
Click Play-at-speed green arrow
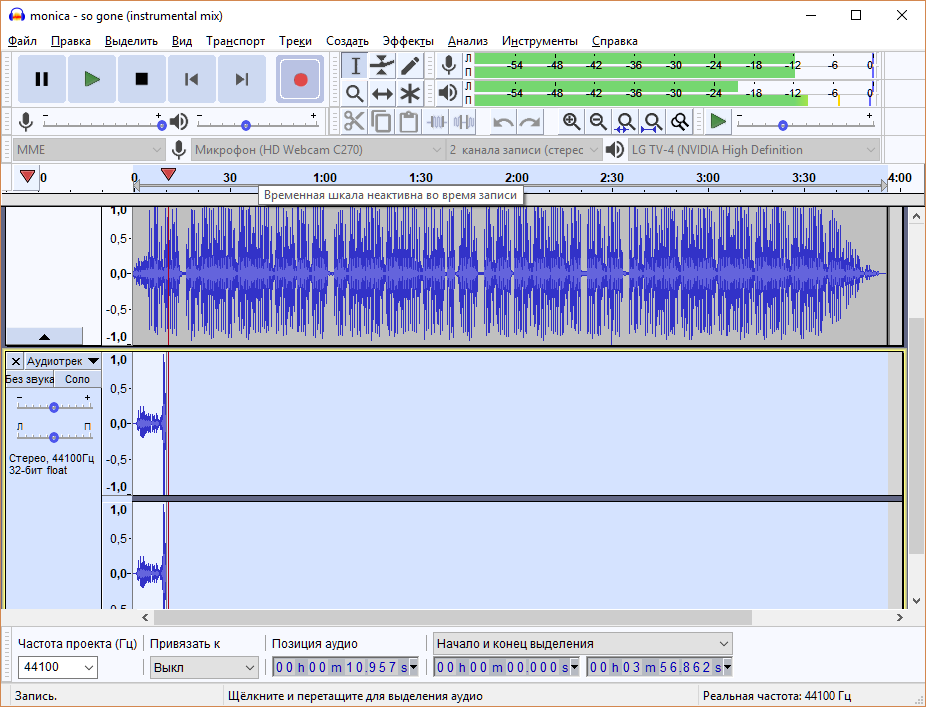coord(718,122)
